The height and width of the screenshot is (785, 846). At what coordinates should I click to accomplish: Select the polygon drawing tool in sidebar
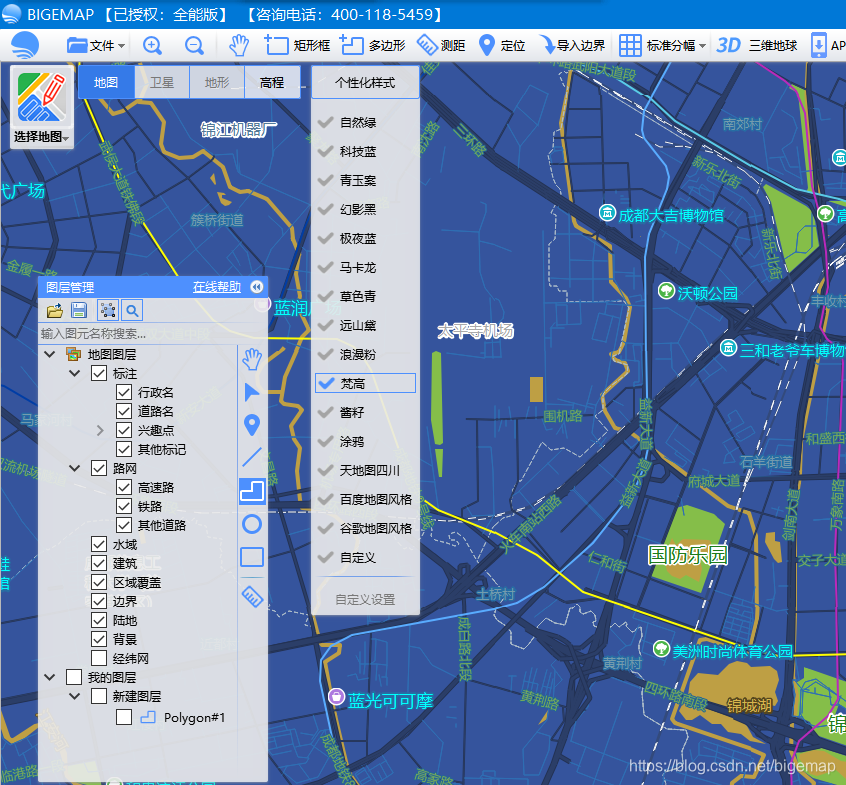pos(252,491)
